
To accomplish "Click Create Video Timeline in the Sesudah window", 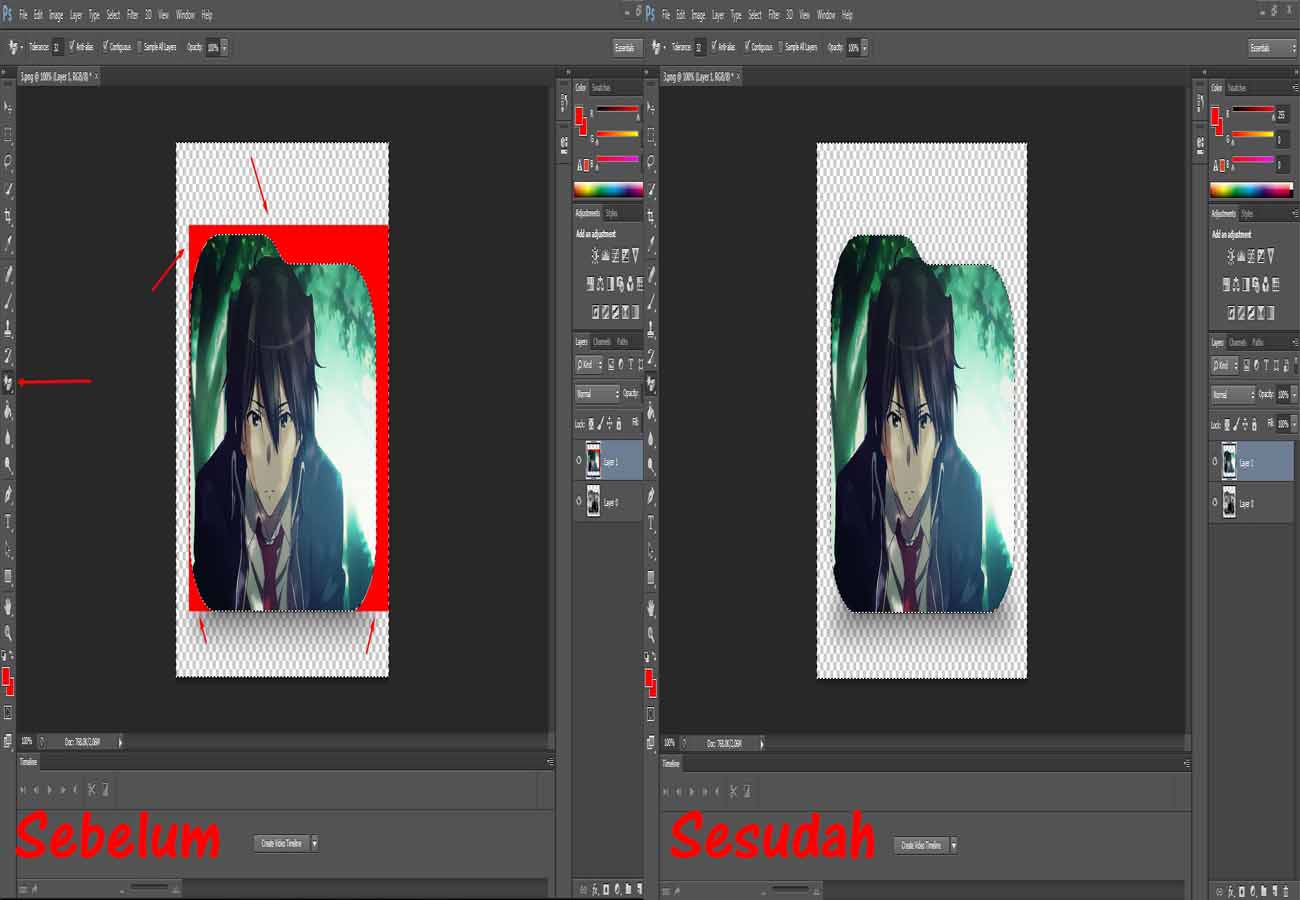I will point(921,845).
